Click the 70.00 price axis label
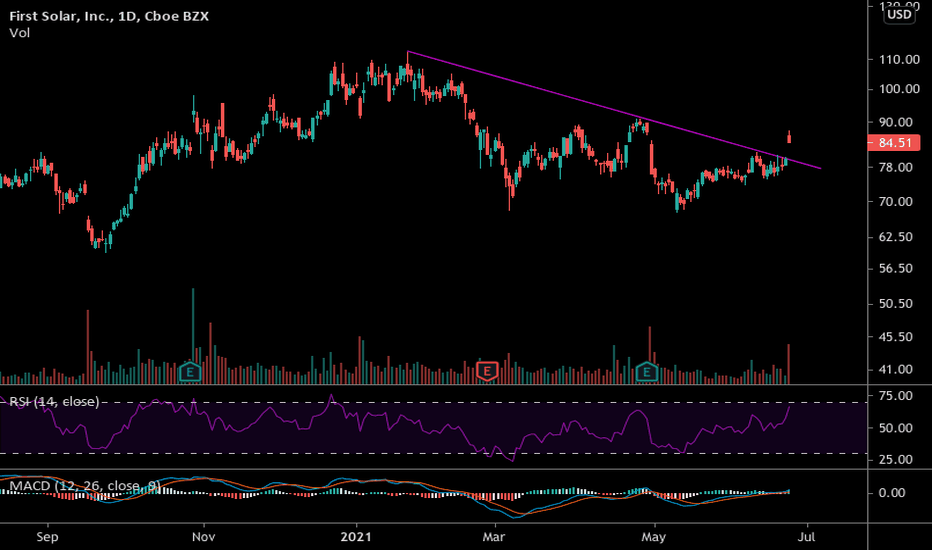Screen dimensions: 932x550 click(x=896, y=202)
